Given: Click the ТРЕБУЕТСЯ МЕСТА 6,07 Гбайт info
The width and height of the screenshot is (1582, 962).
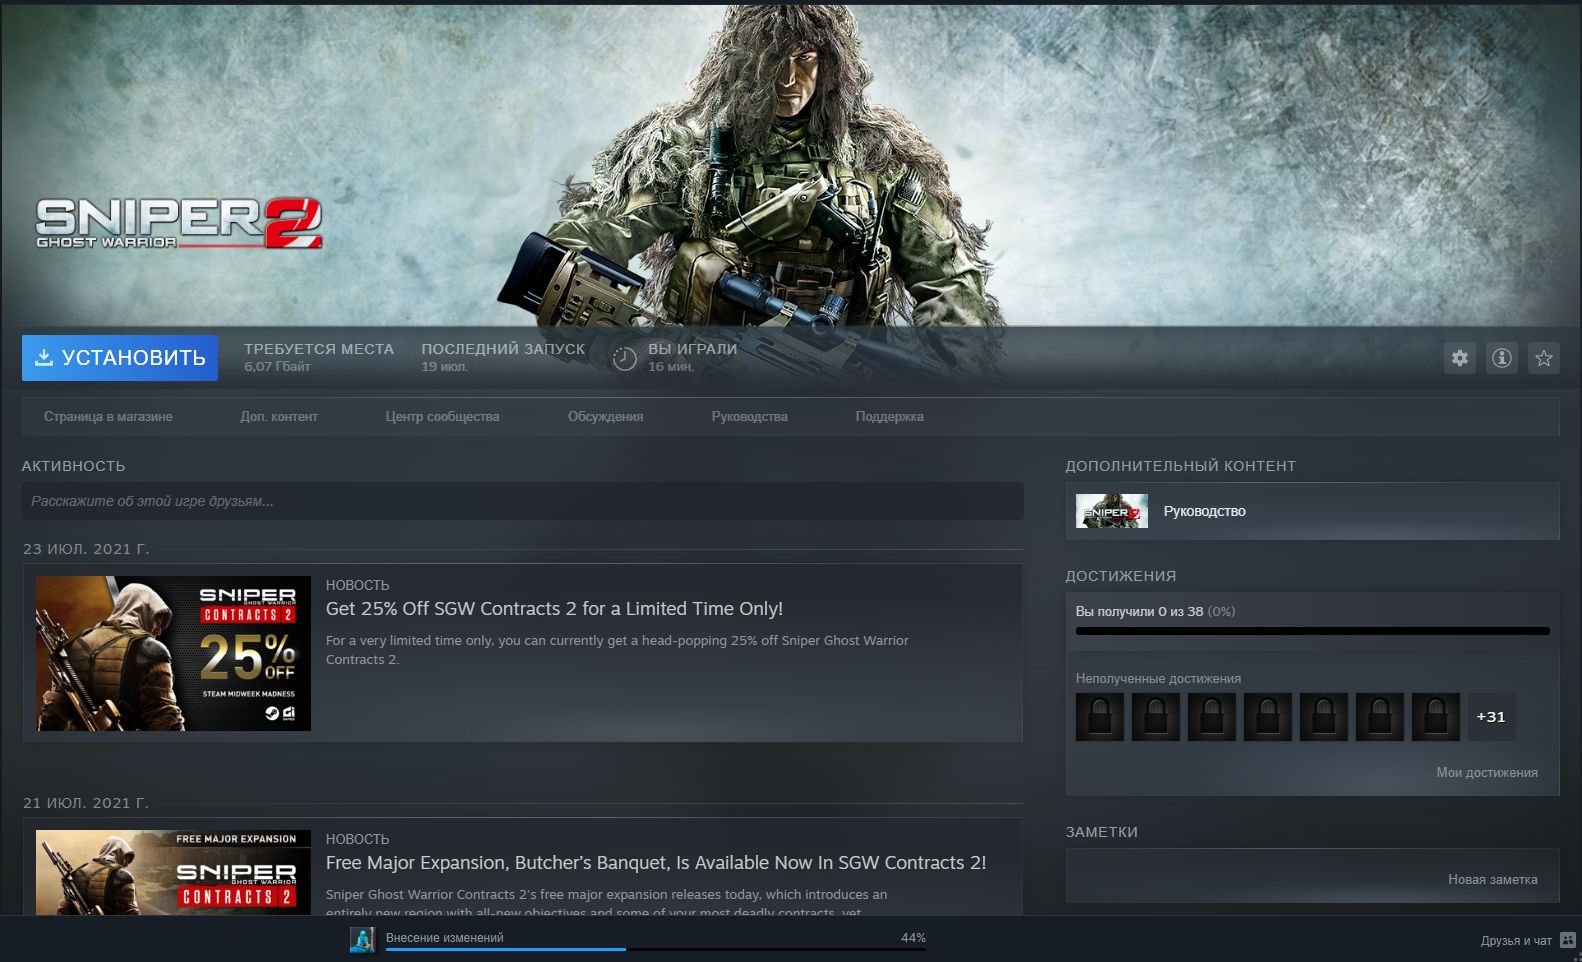Looking at the screenshot, I should coord(319,357).
